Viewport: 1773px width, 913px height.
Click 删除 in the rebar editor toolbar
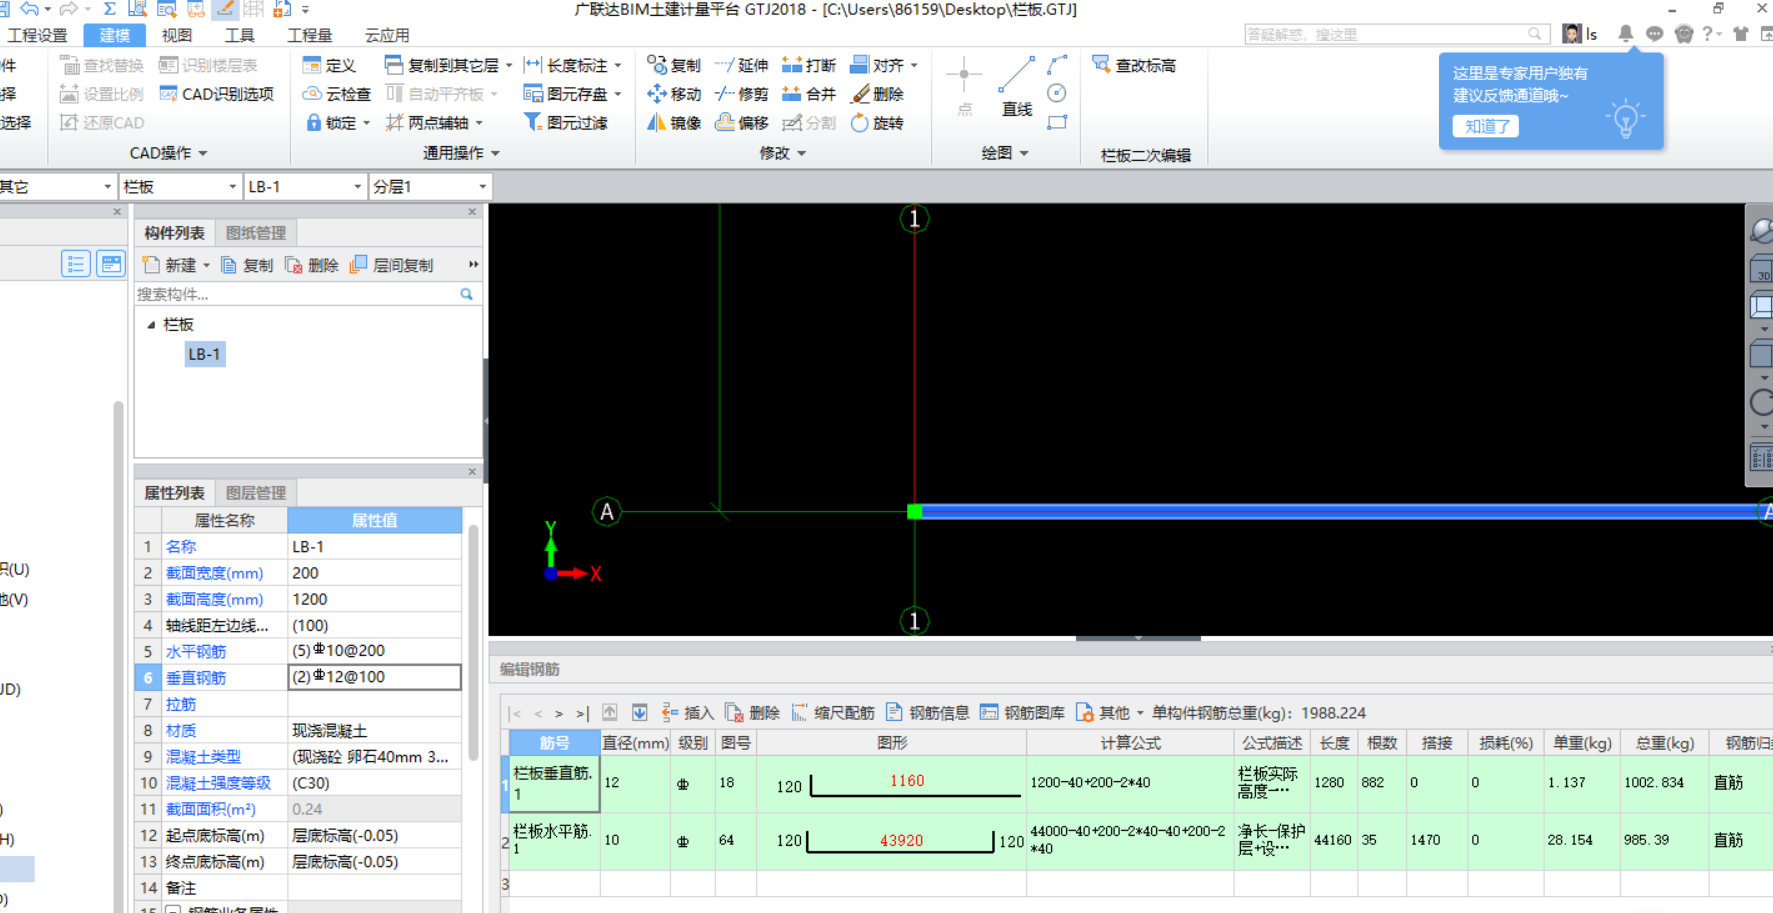(753, 713)
